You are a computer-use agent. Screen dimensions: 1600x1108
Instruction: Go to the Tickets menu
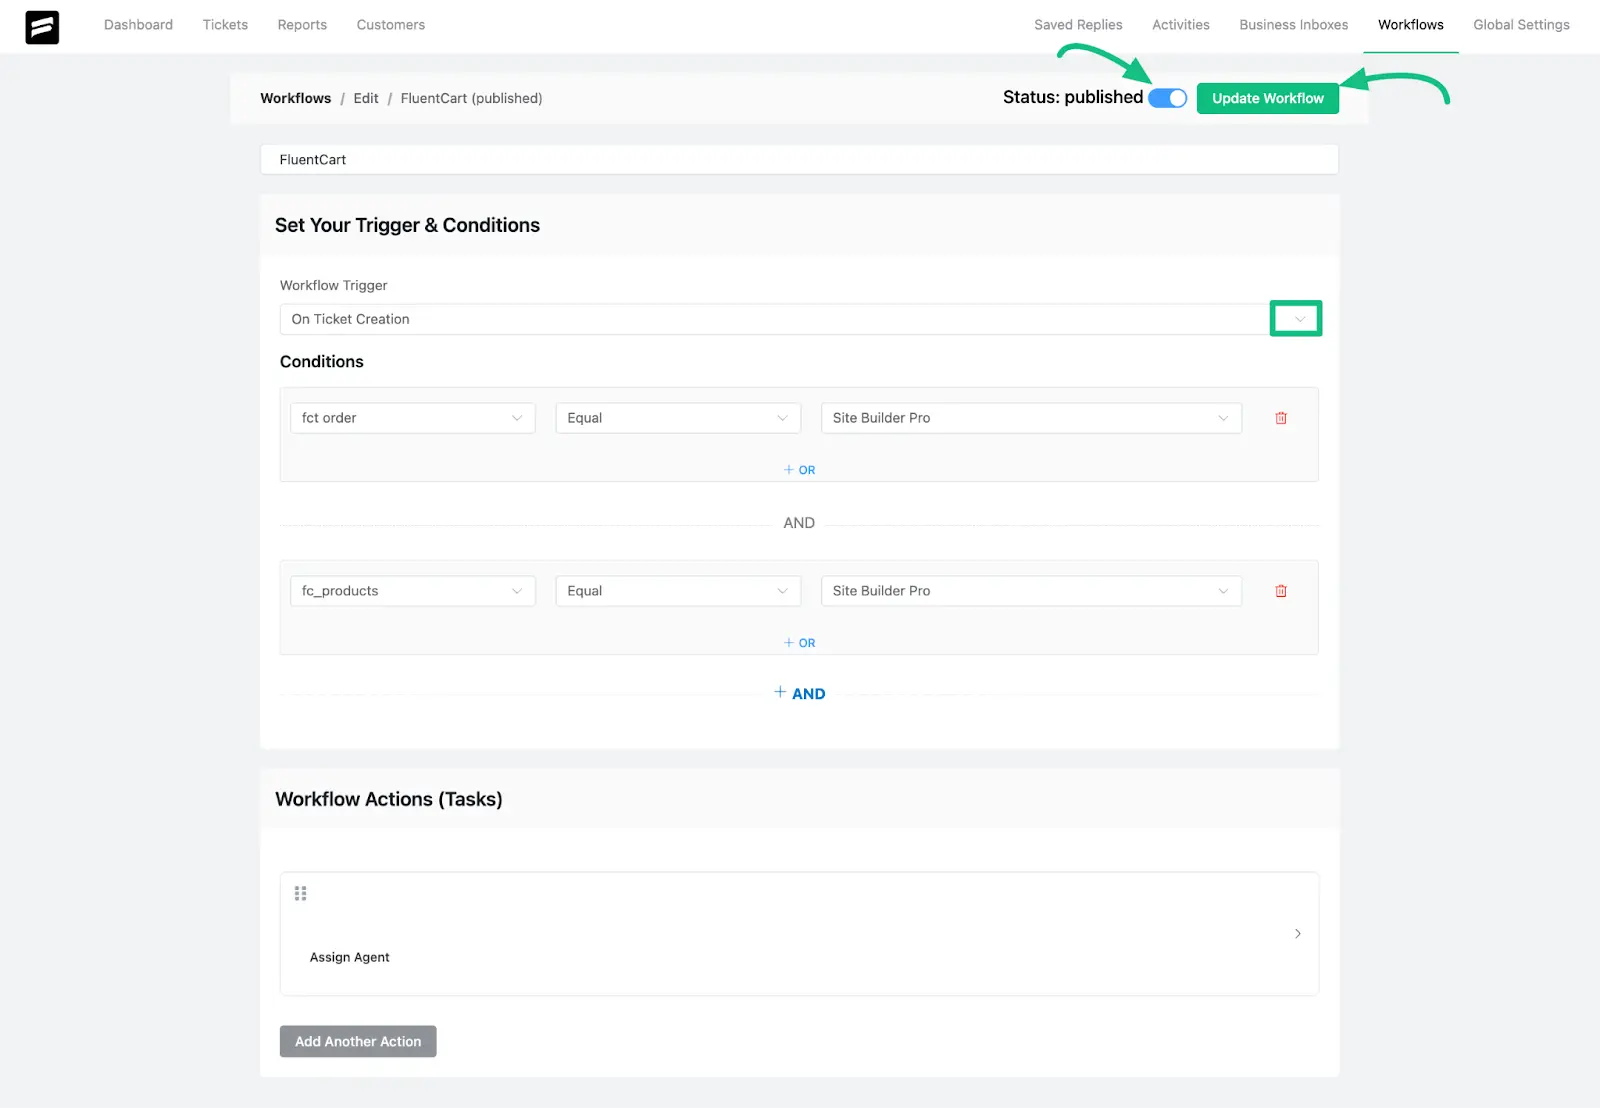[x=225, y=25]
